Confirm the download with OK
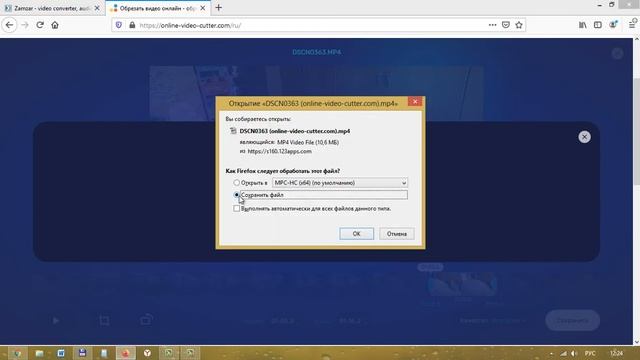Screen dimensions: 640x360 (356, 233)
